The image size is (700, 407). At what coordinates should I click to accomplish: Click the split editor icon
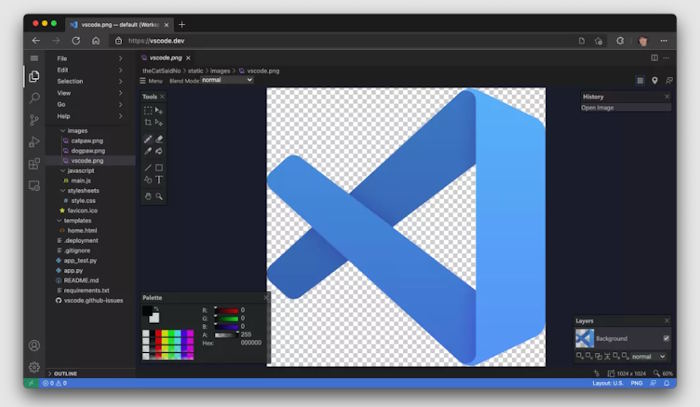pos(654,58)
